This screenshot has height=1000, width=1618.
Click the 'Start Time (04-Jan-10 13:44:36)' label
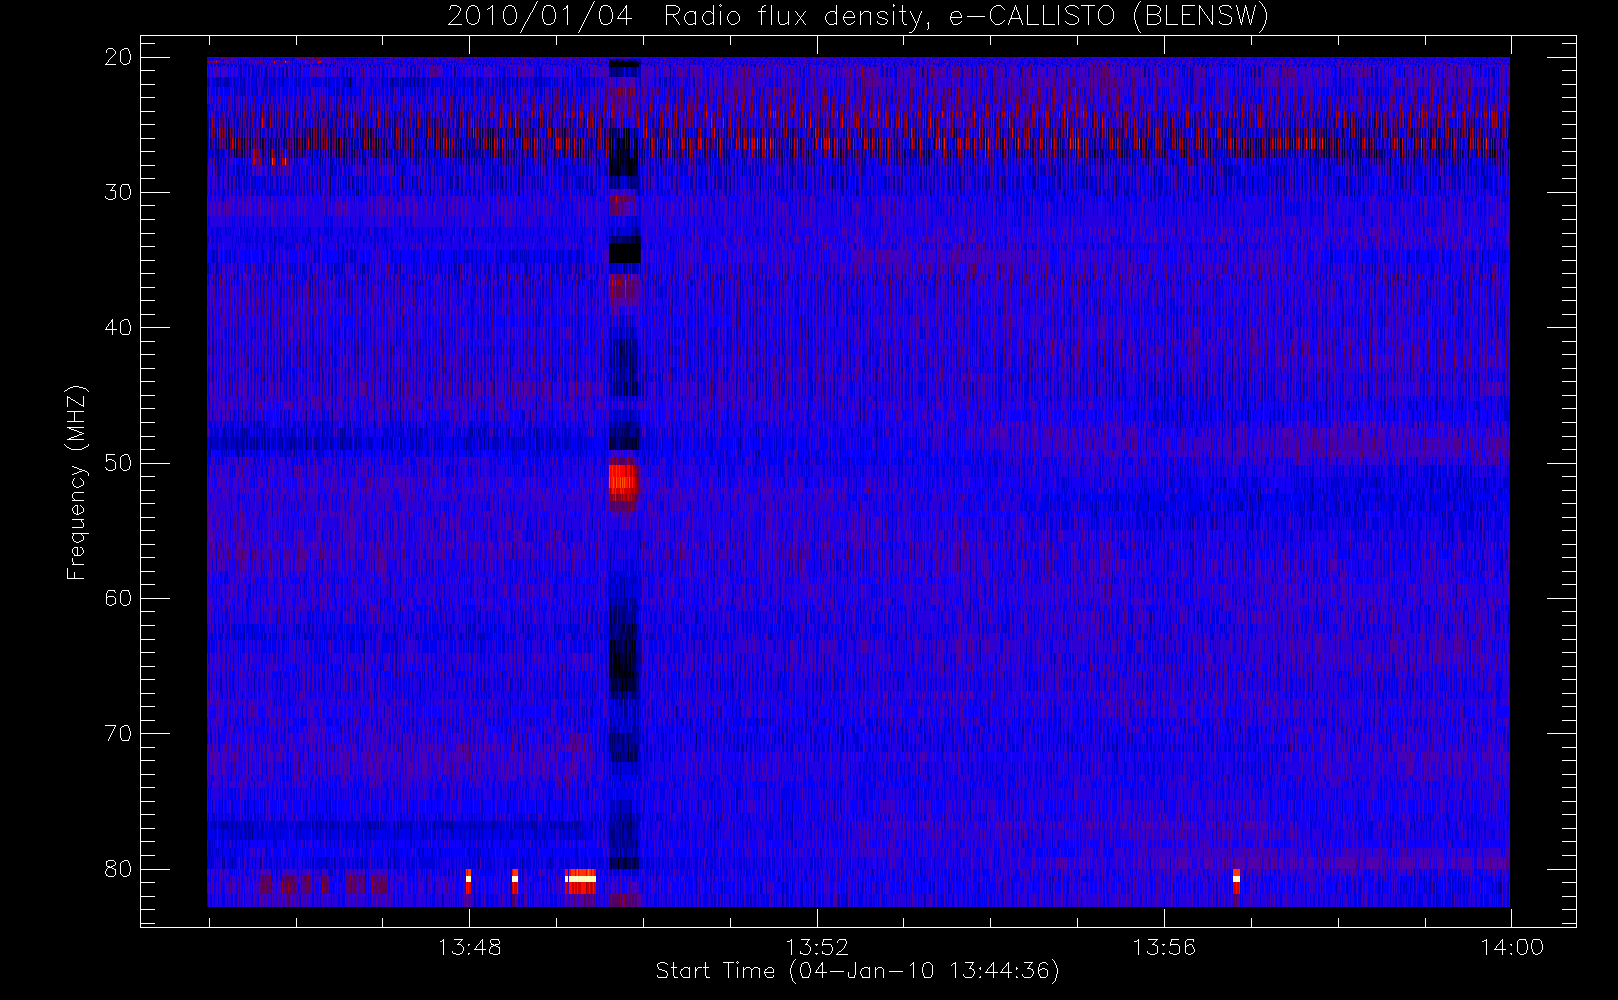click(857, 971)
